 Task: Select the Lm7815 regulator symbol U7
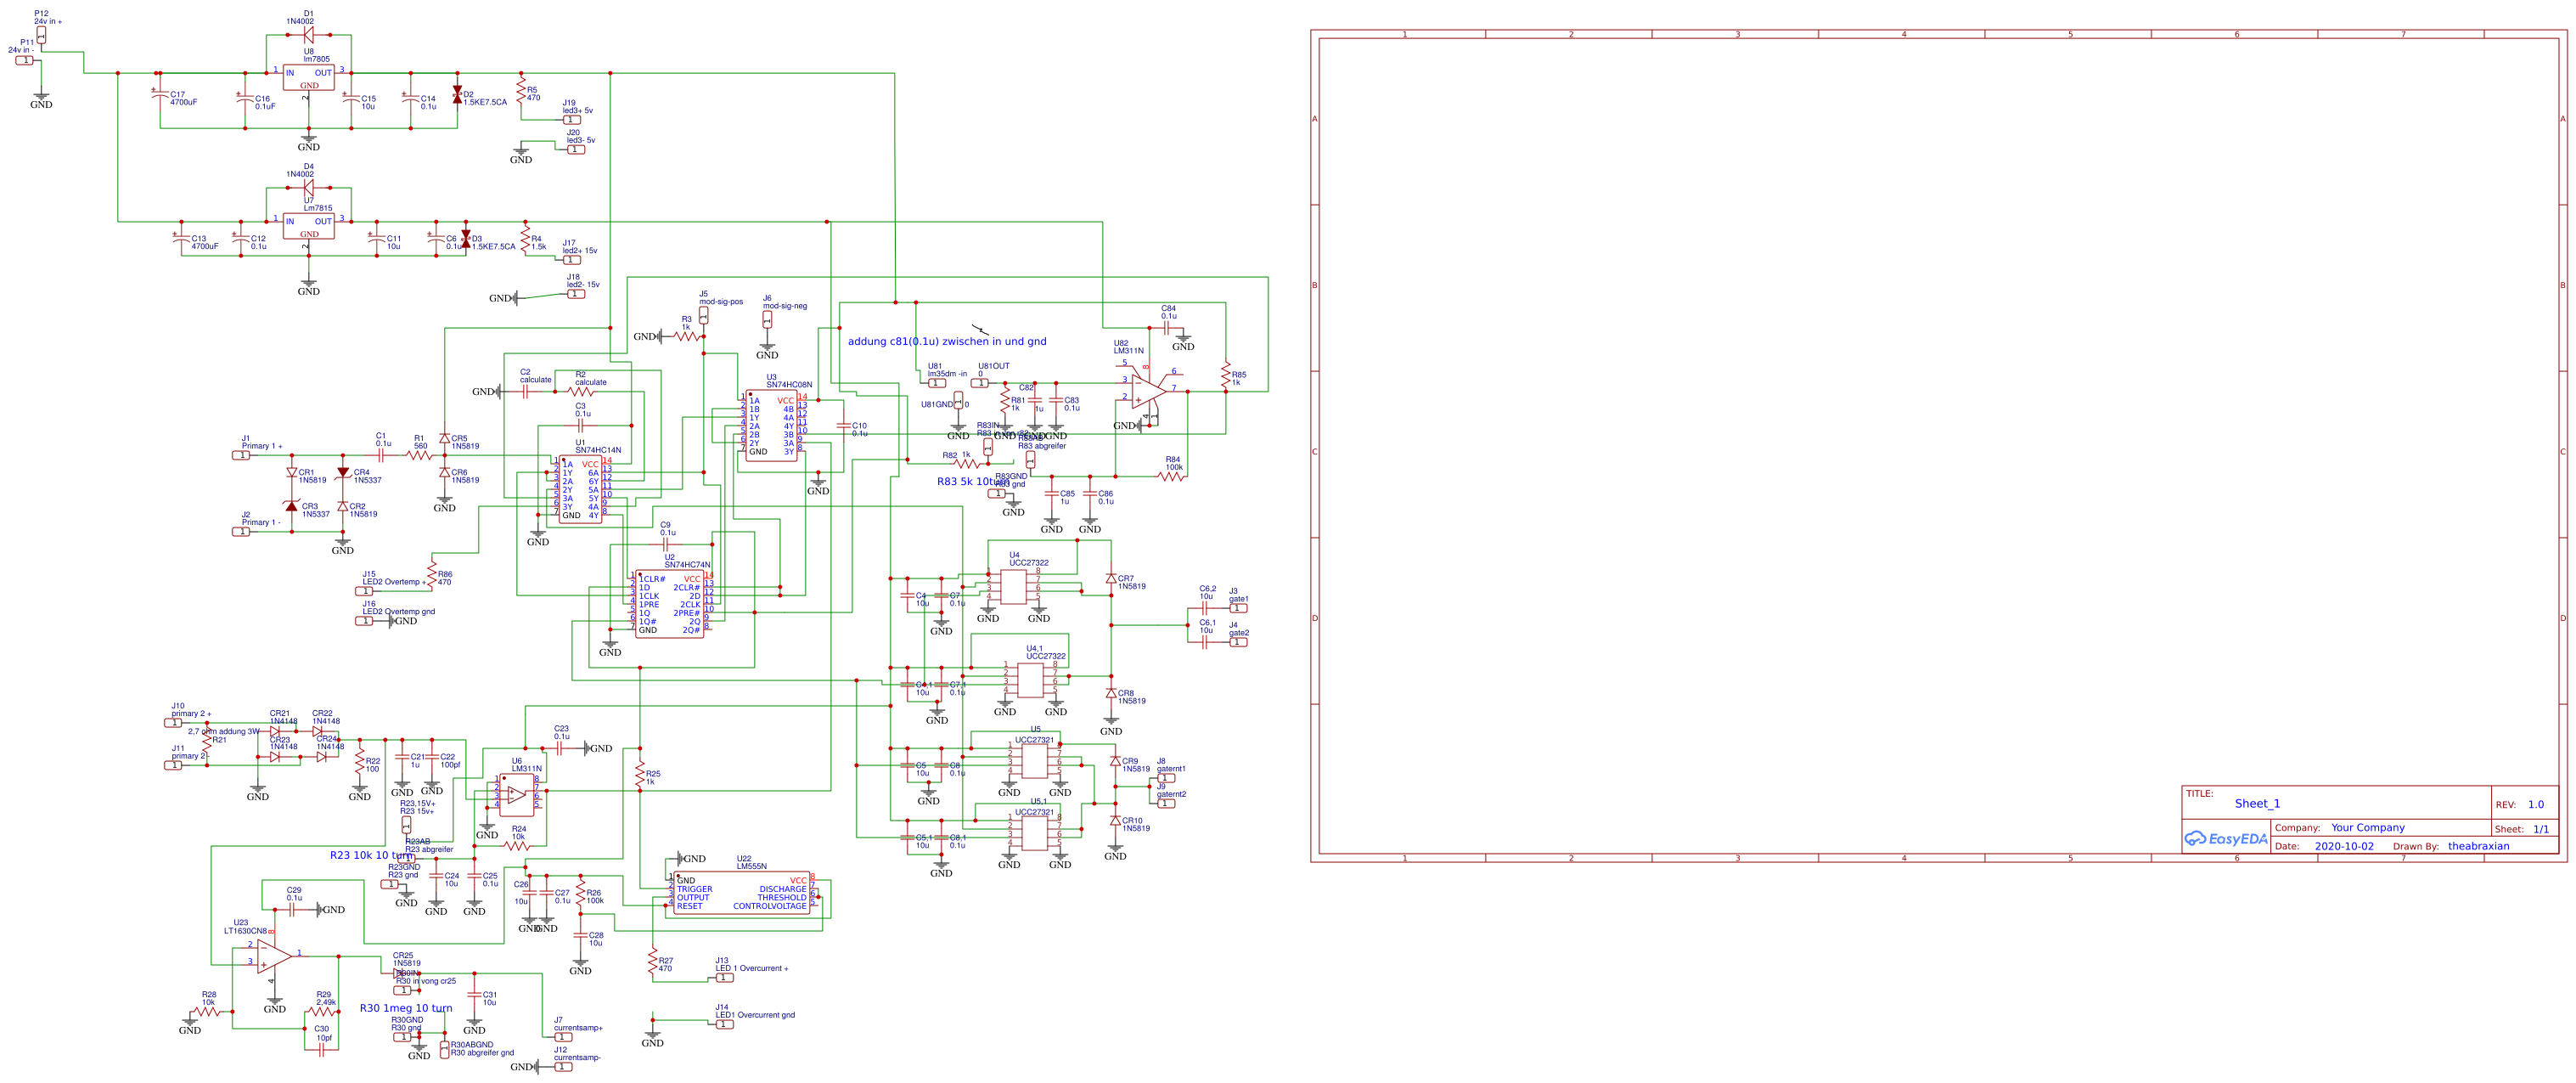(x=308, y=228)
